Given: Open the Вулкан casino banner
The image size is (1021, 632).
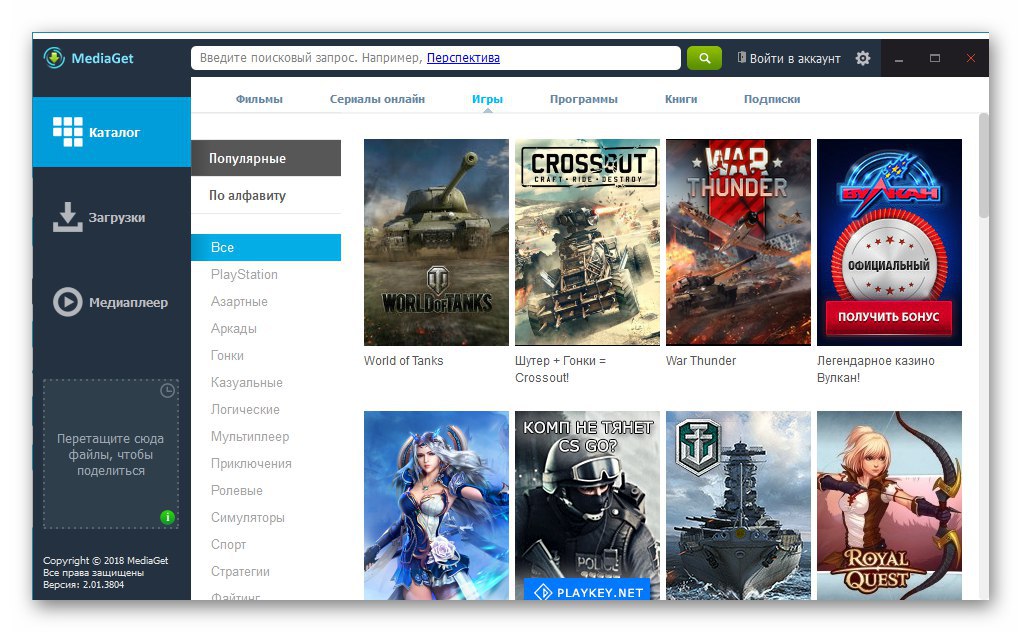Looking at the screenshot, I should click(x=889, y=242).
